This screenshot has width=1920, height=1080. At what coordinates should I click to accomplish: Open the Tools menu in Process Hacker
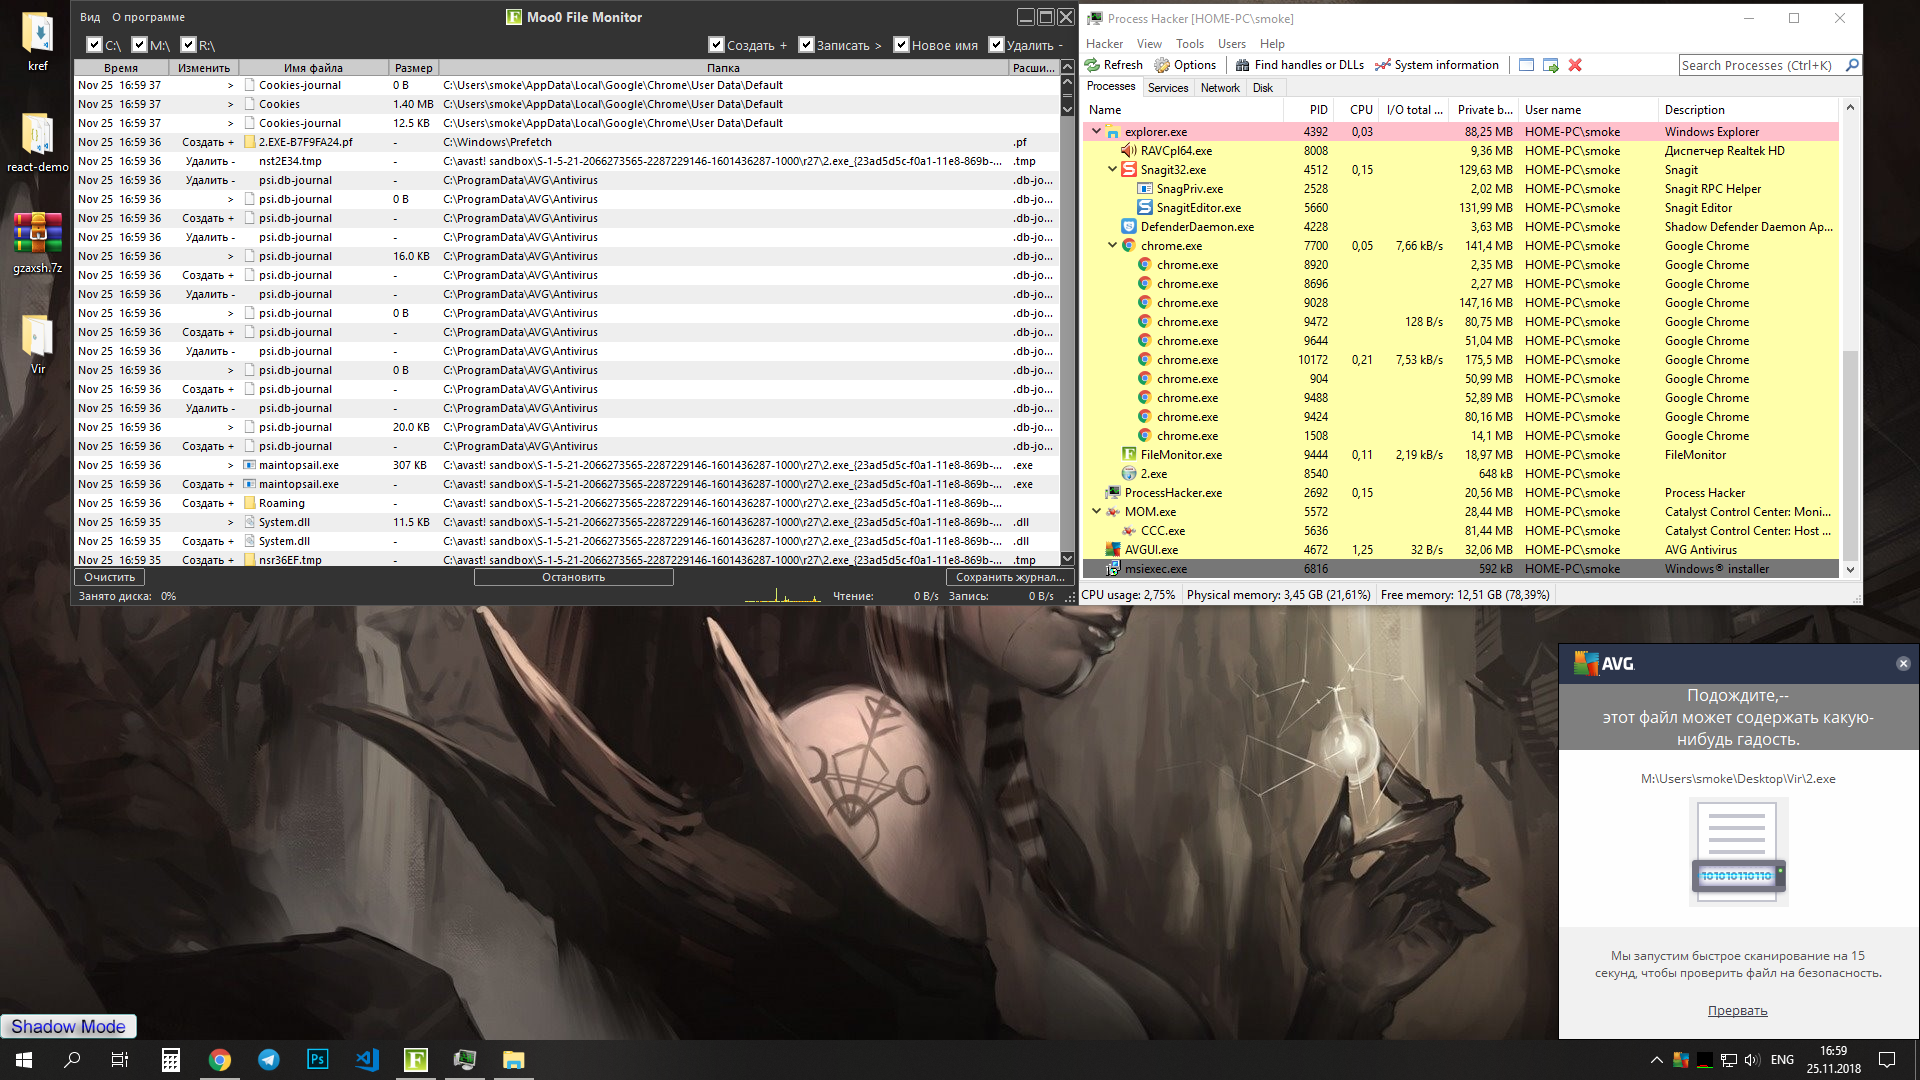click(1189, 44)
